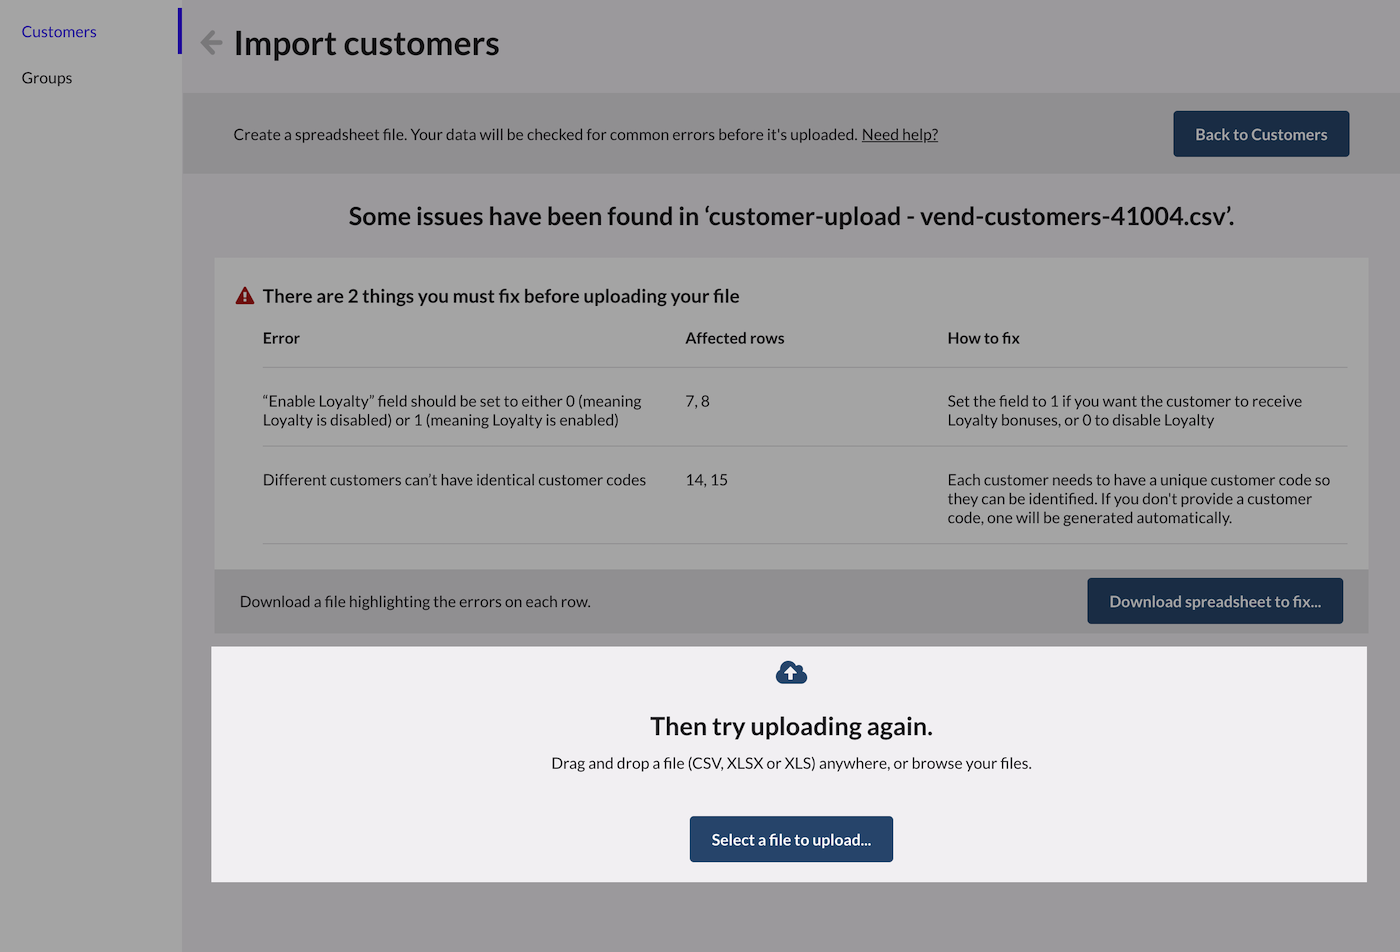Image resolution: width=1400 pixels, height=952 pixels.
Task: Open Groups in the sidebar
Action: tap(47, 78)
